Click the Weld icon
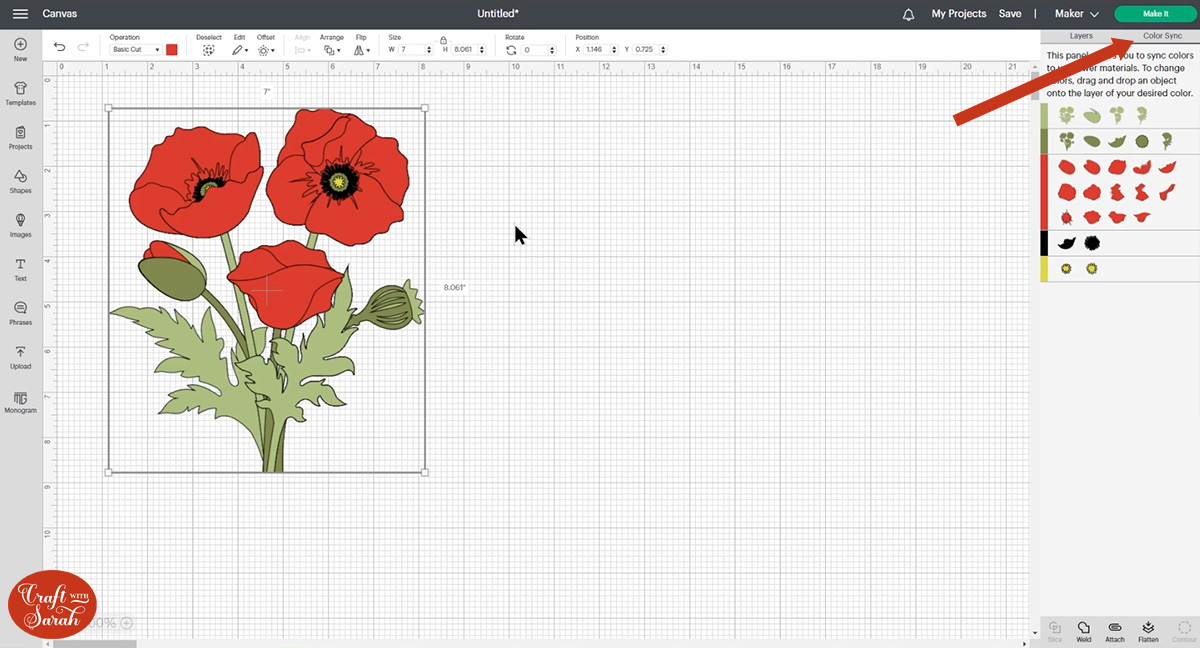1200x648 pixels. pos(1083,629)
